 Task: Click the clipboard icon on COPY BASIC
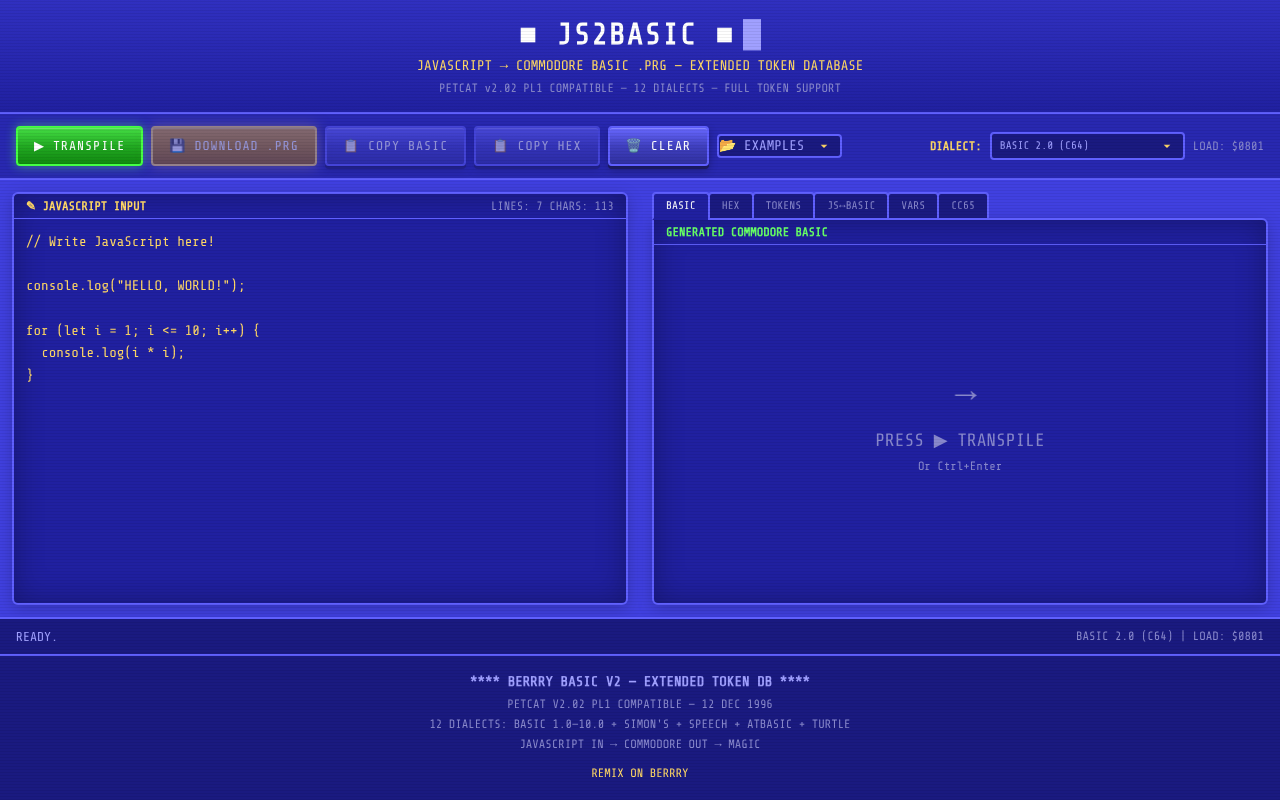(351, 145)
